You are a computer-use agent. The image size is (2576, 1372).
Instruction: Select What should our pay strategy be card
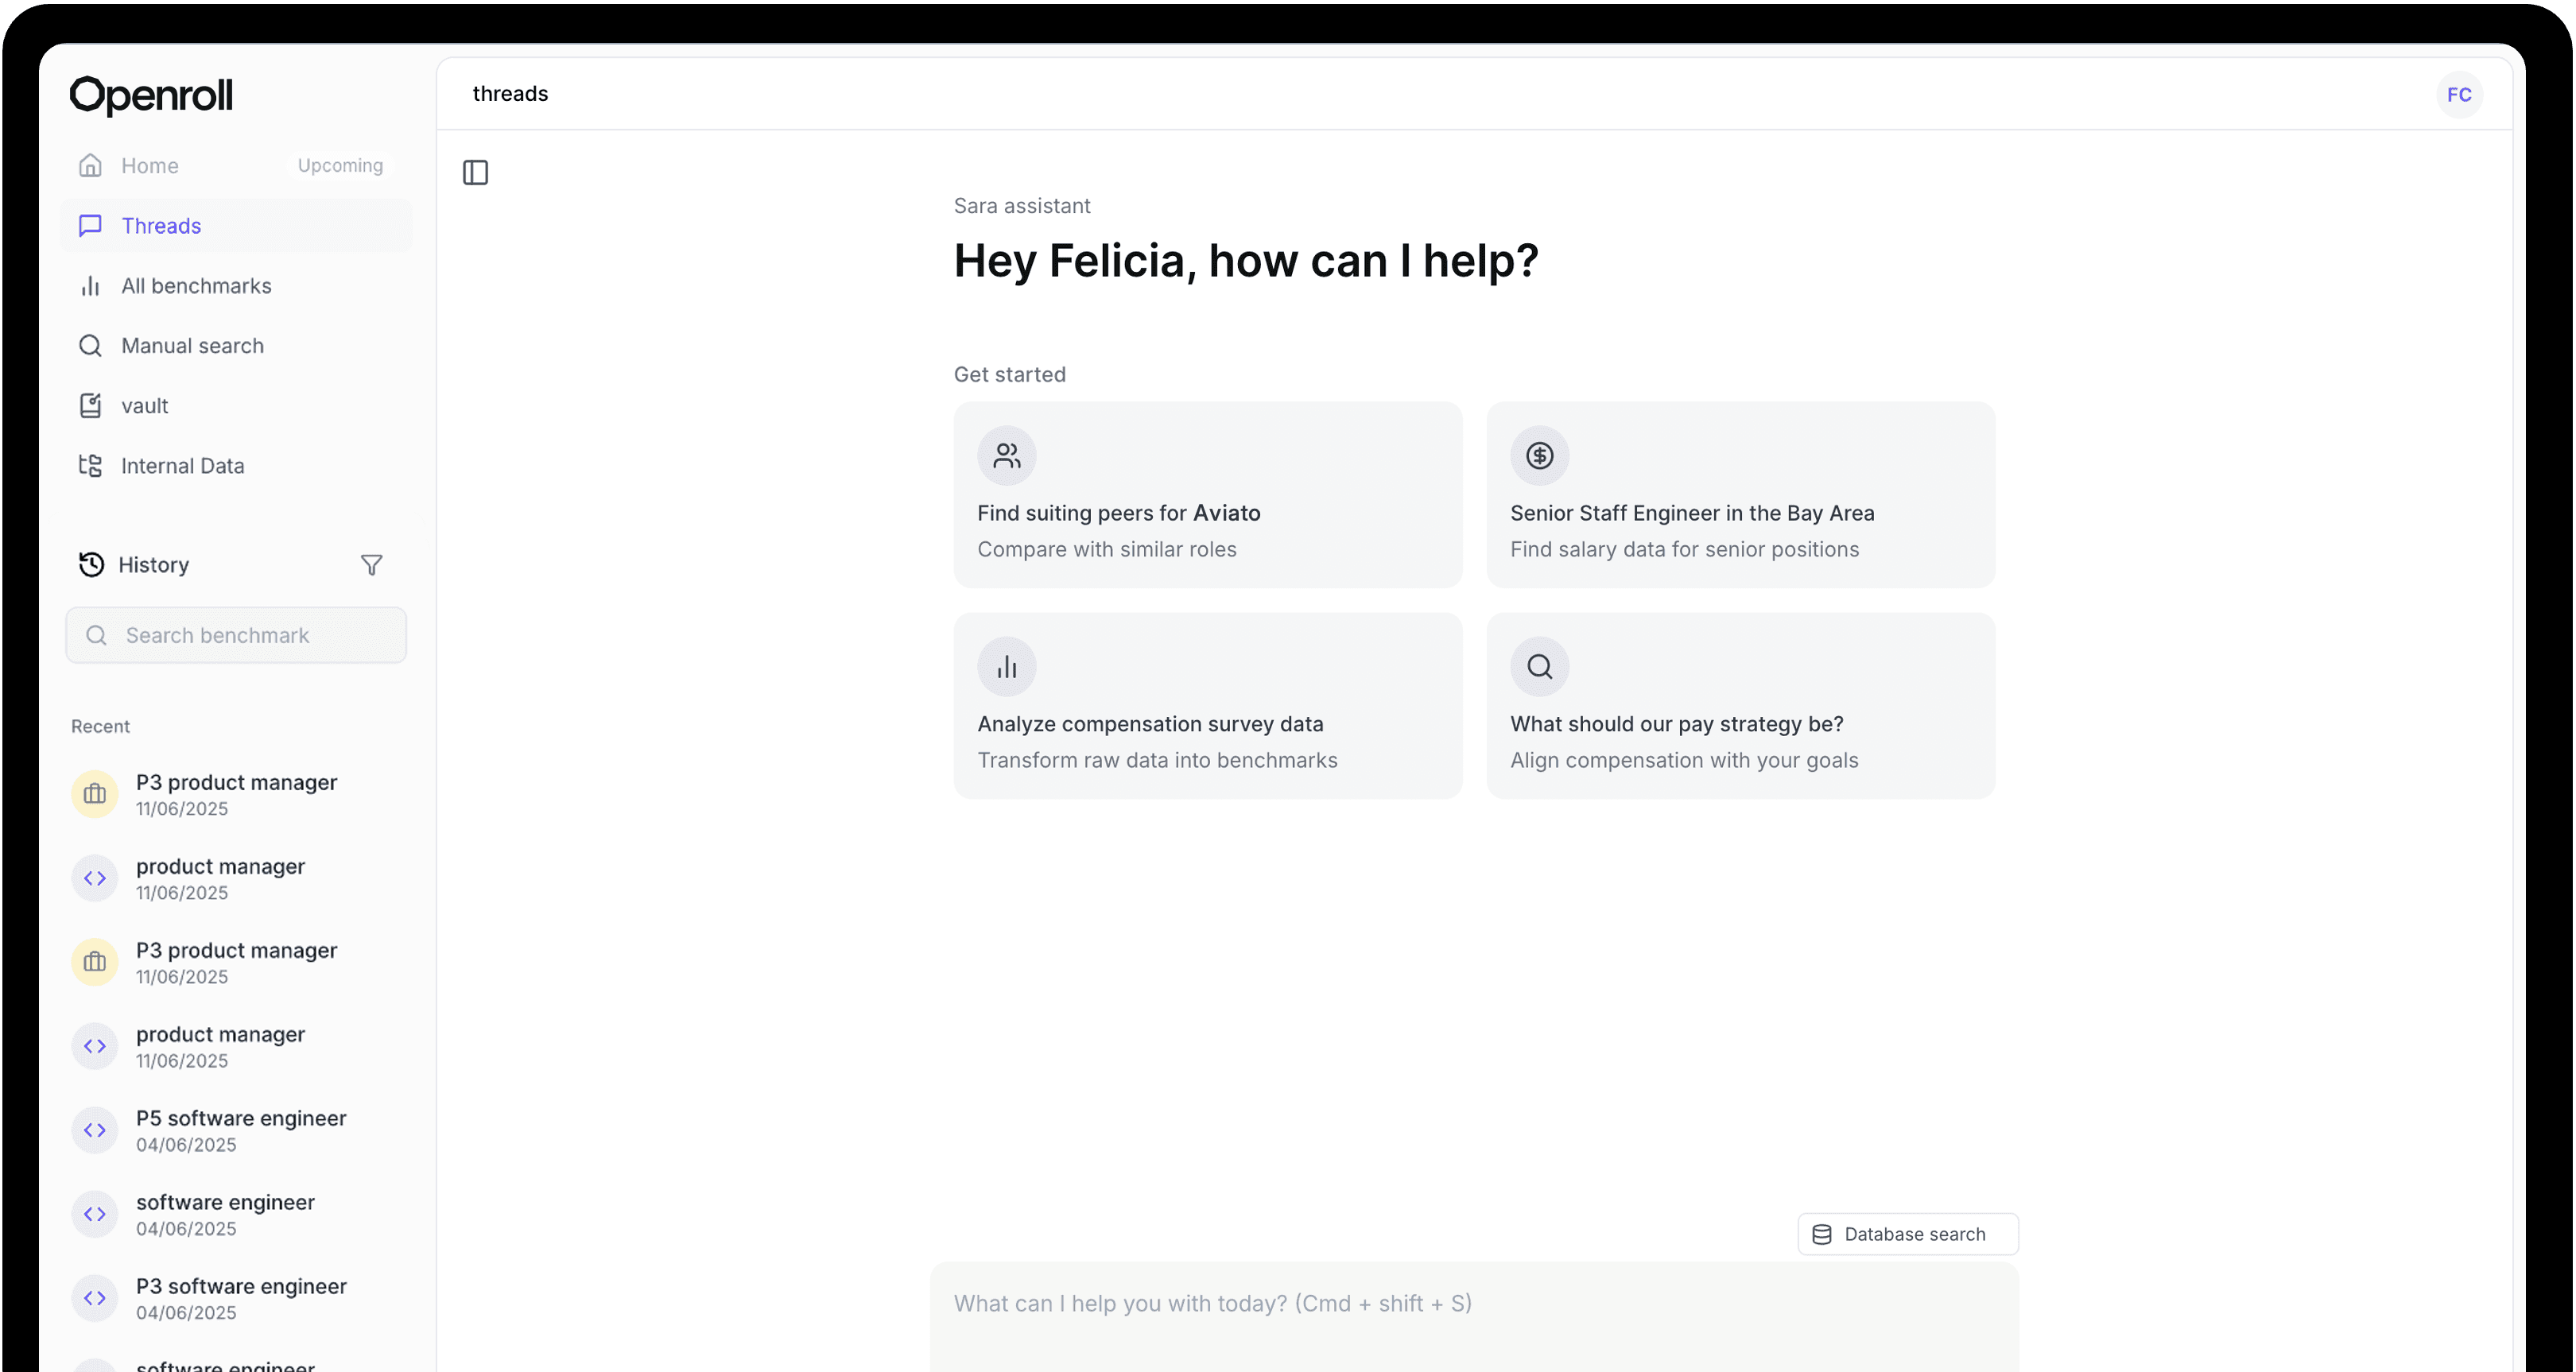pyautogui.click(x=1740, y=706)
